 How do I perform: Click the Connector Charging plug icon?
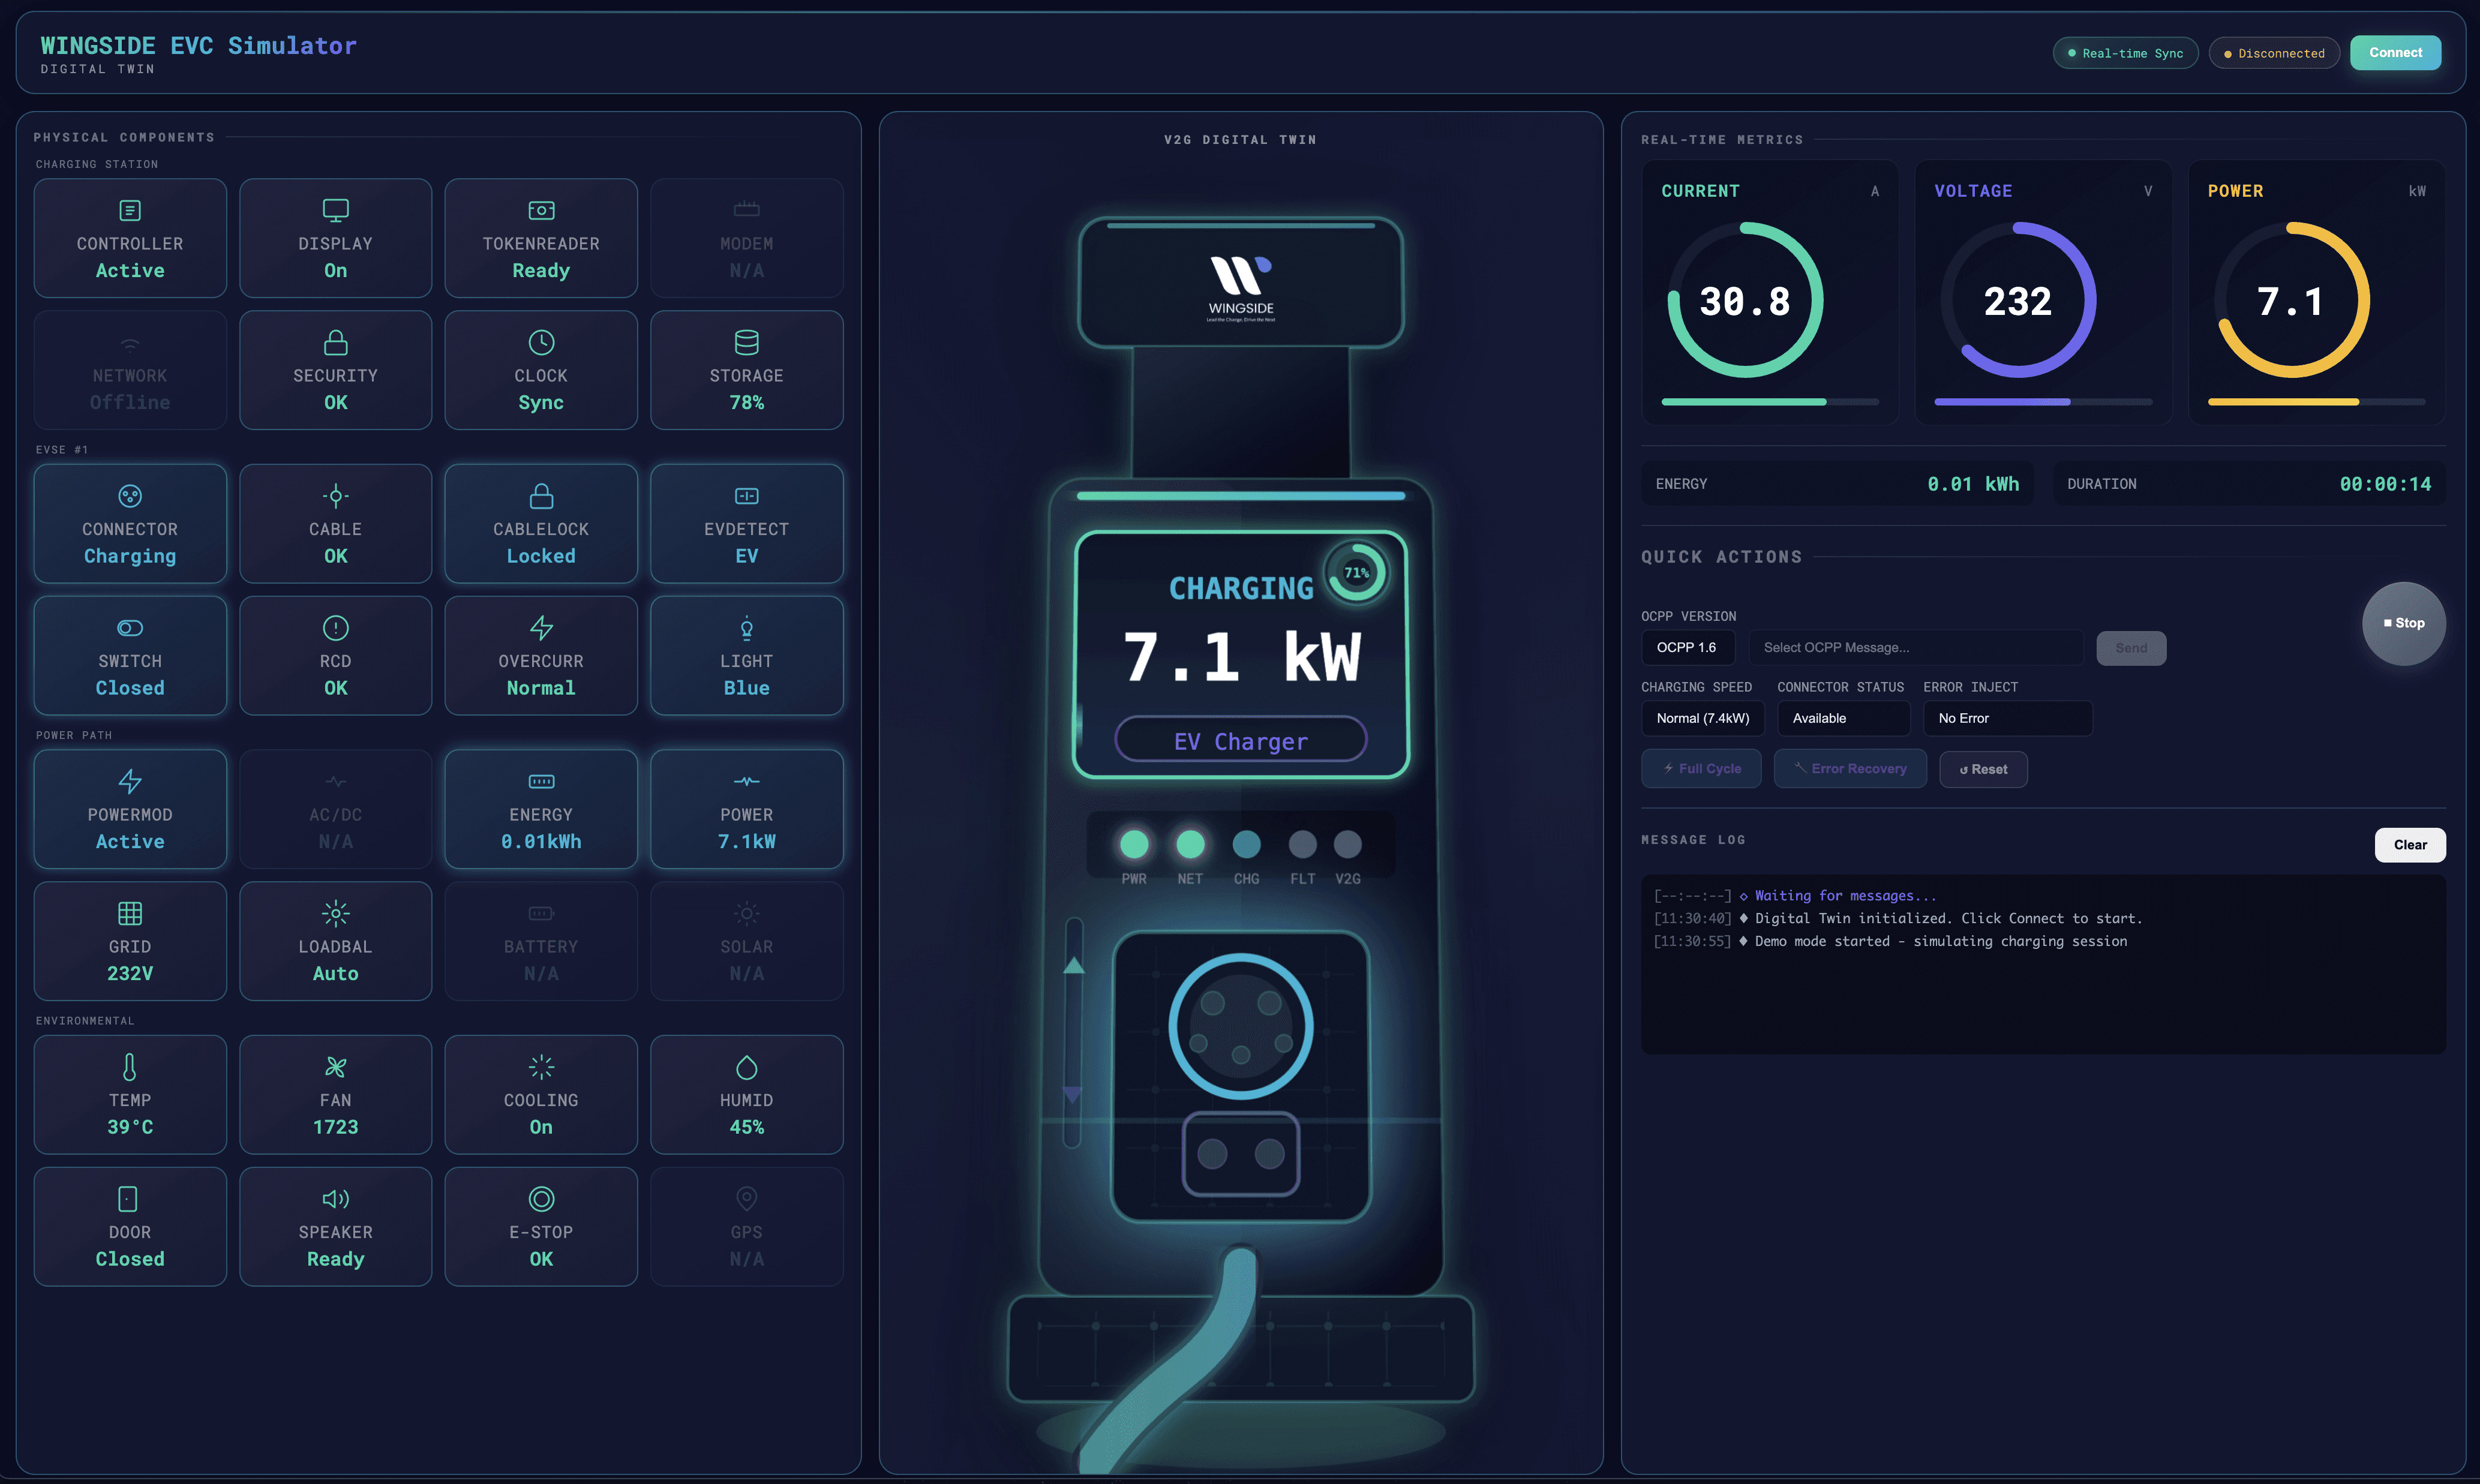(x=130, y=496)
